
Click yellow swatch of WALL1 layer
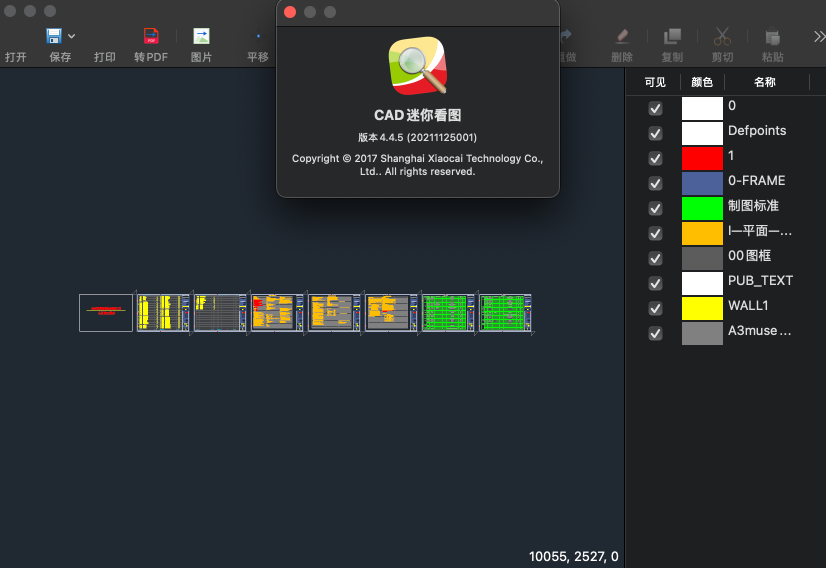[x=702, y=308]
